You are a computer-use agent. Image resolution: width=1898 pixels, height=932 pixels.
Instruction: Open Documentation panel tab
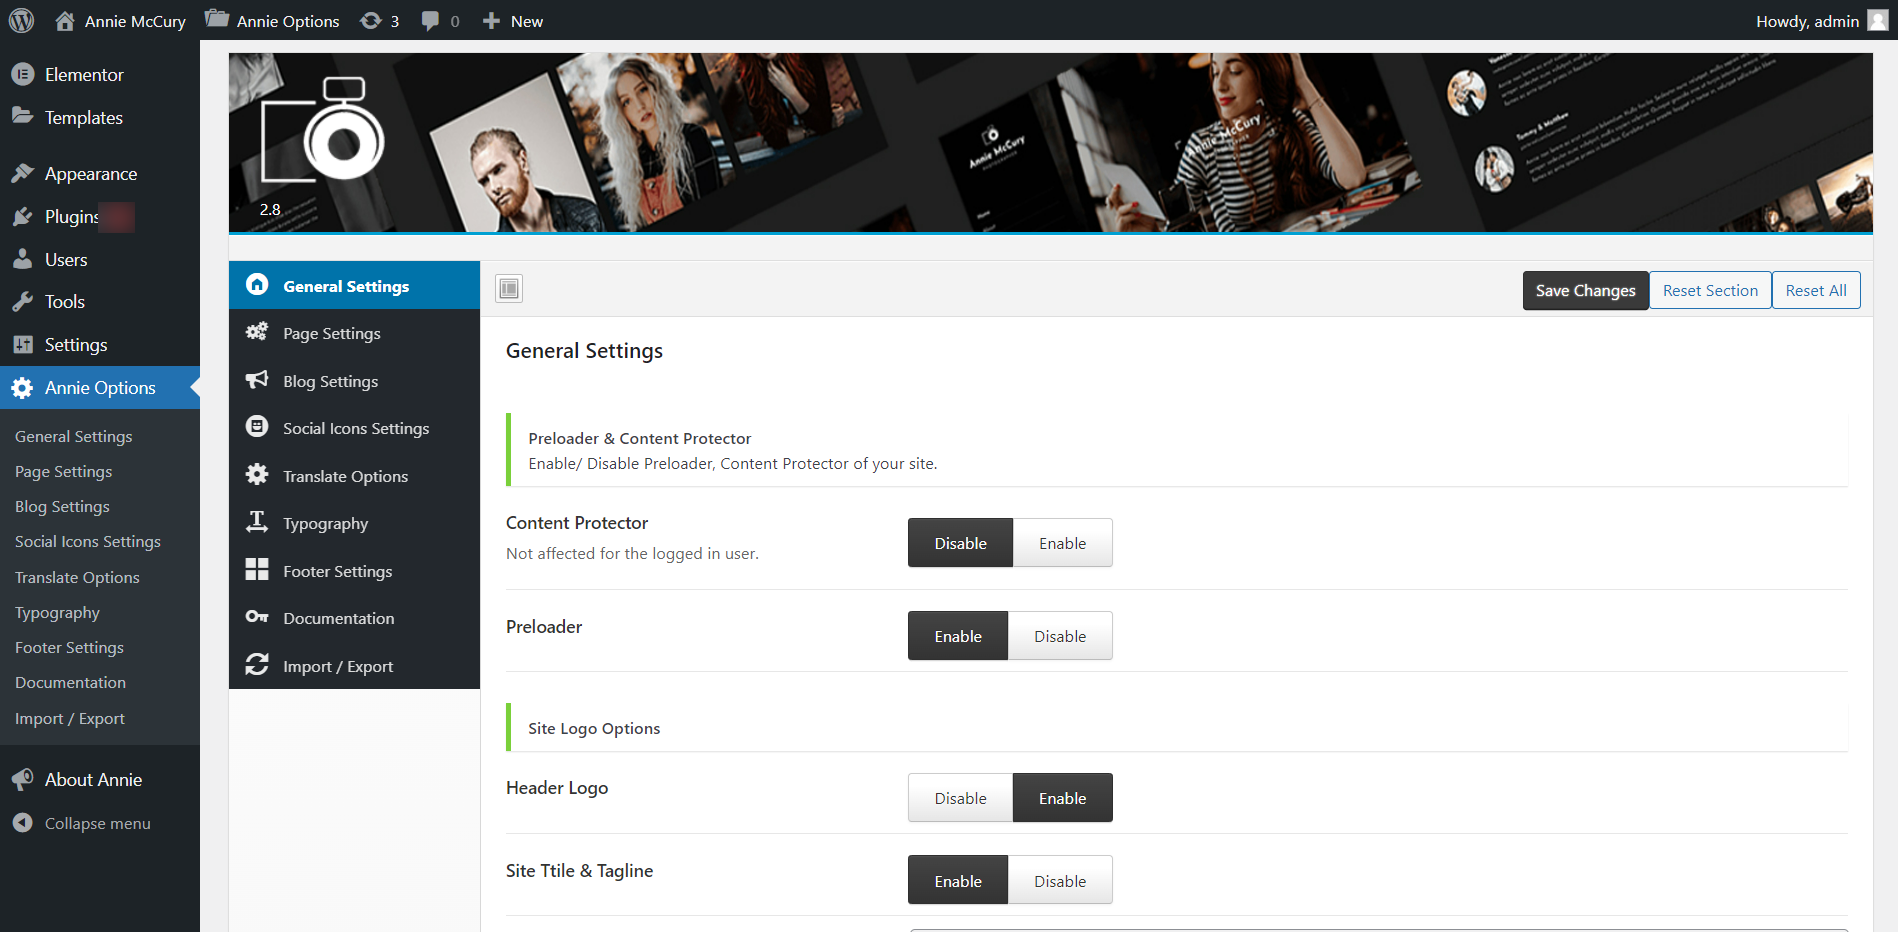point(354,618)
